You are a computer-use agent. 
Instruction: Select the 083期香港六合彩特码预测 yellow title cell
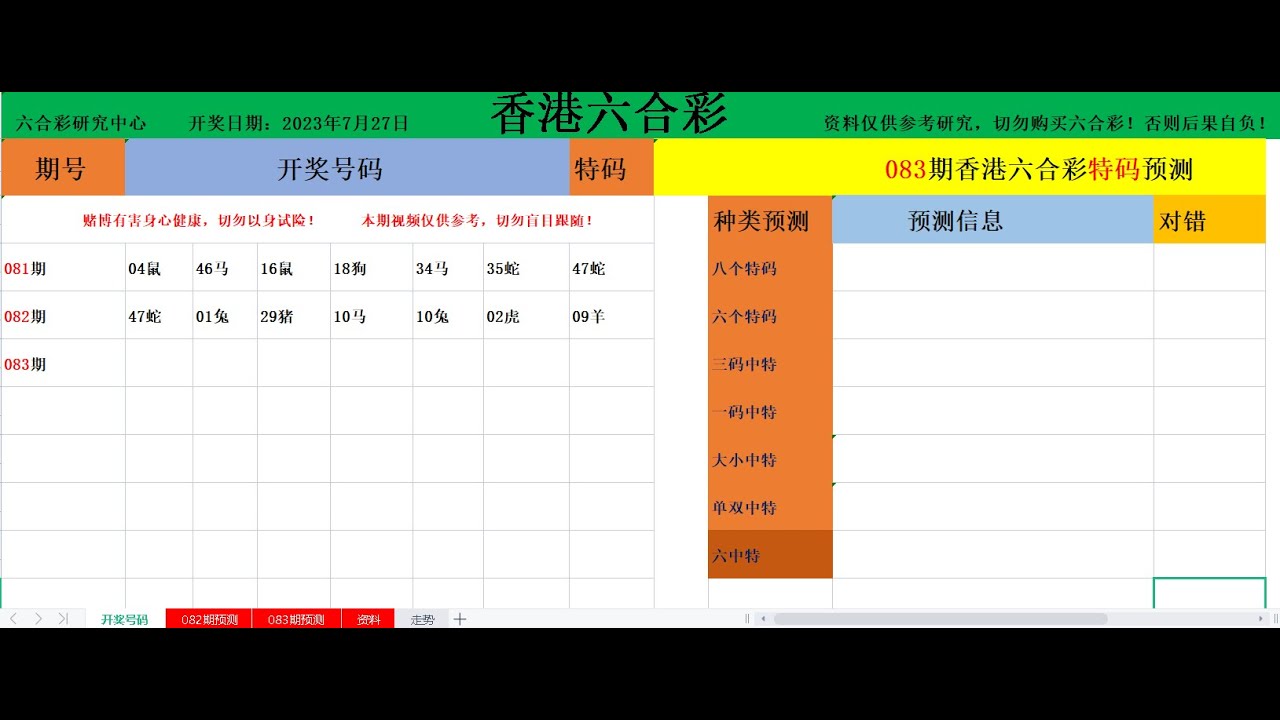point(960,168)
